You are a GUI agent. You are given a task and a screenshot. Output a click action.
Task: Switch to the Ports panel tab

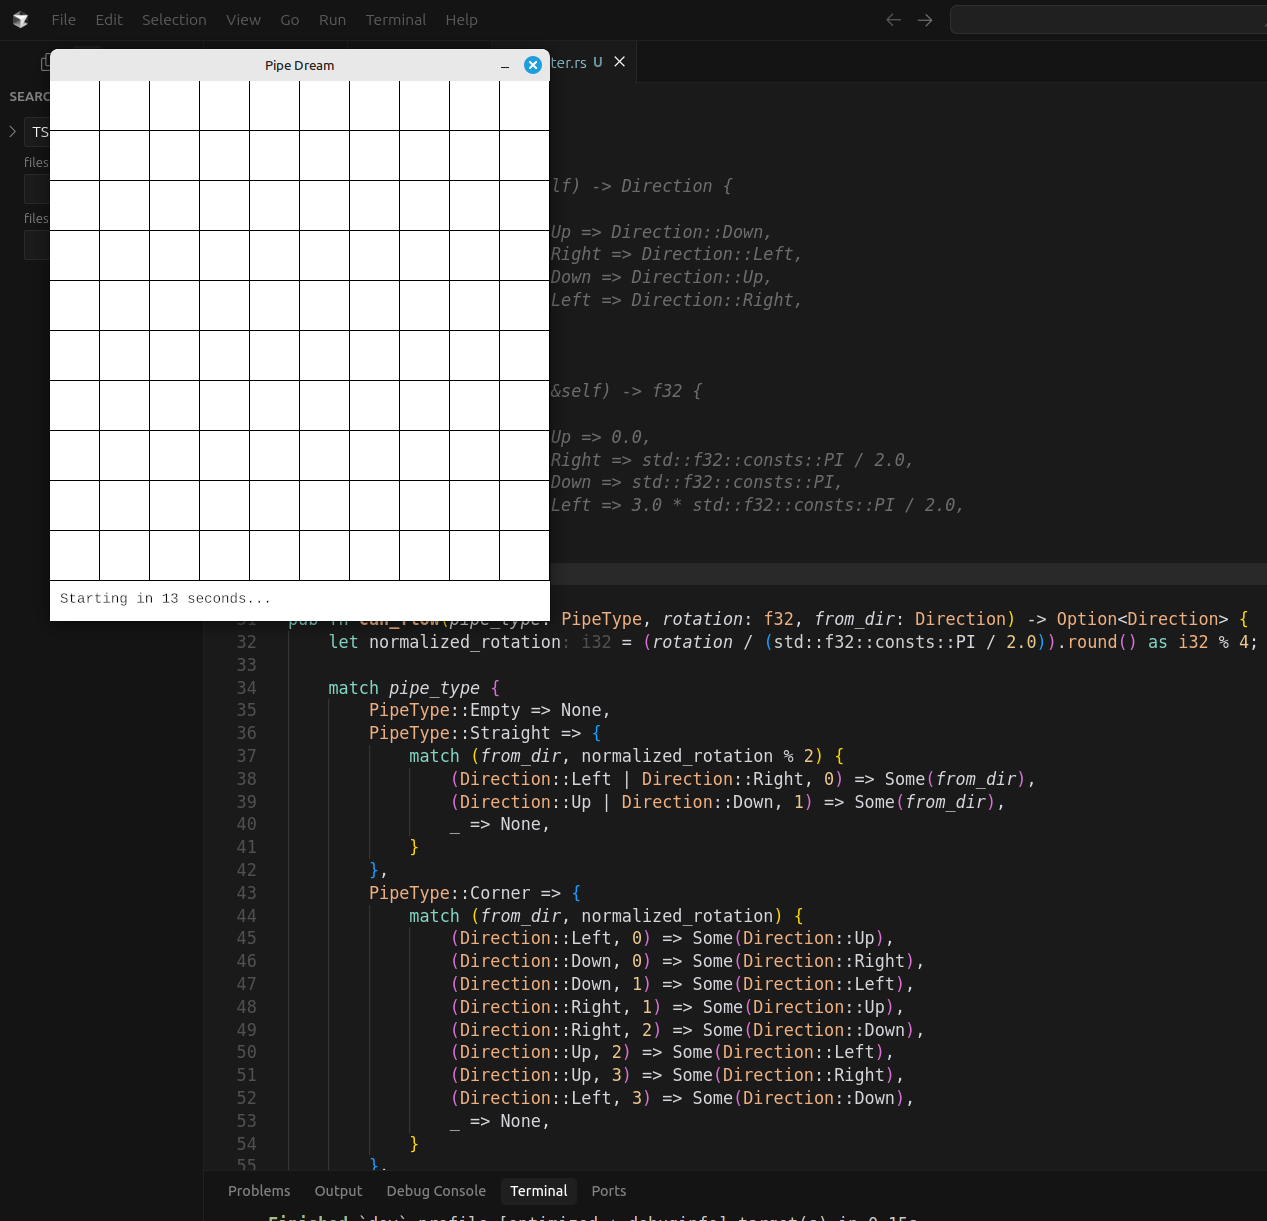click(608, 1191)
